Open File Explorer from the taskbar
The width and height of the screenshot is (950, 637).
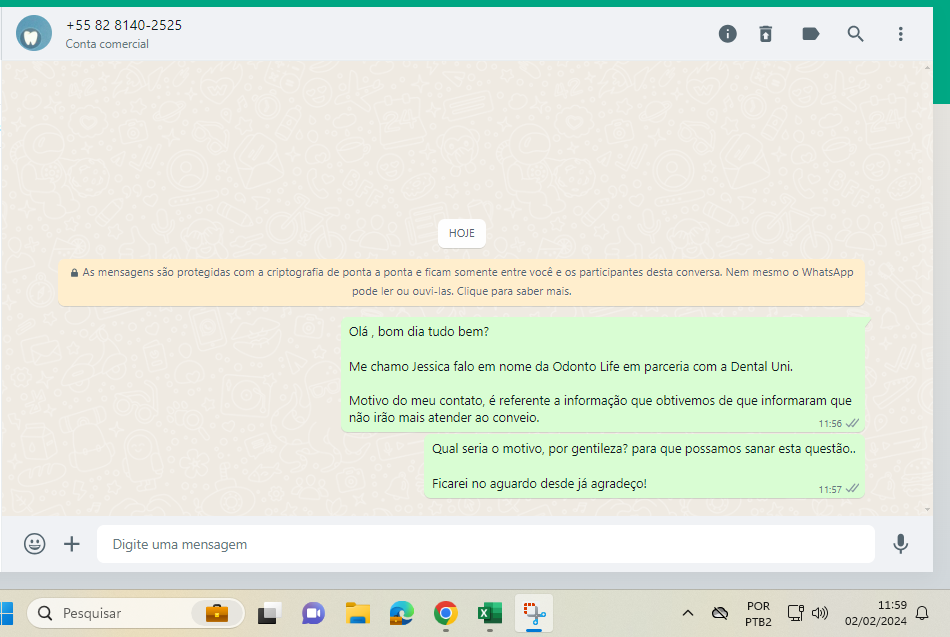coord(357,613)
